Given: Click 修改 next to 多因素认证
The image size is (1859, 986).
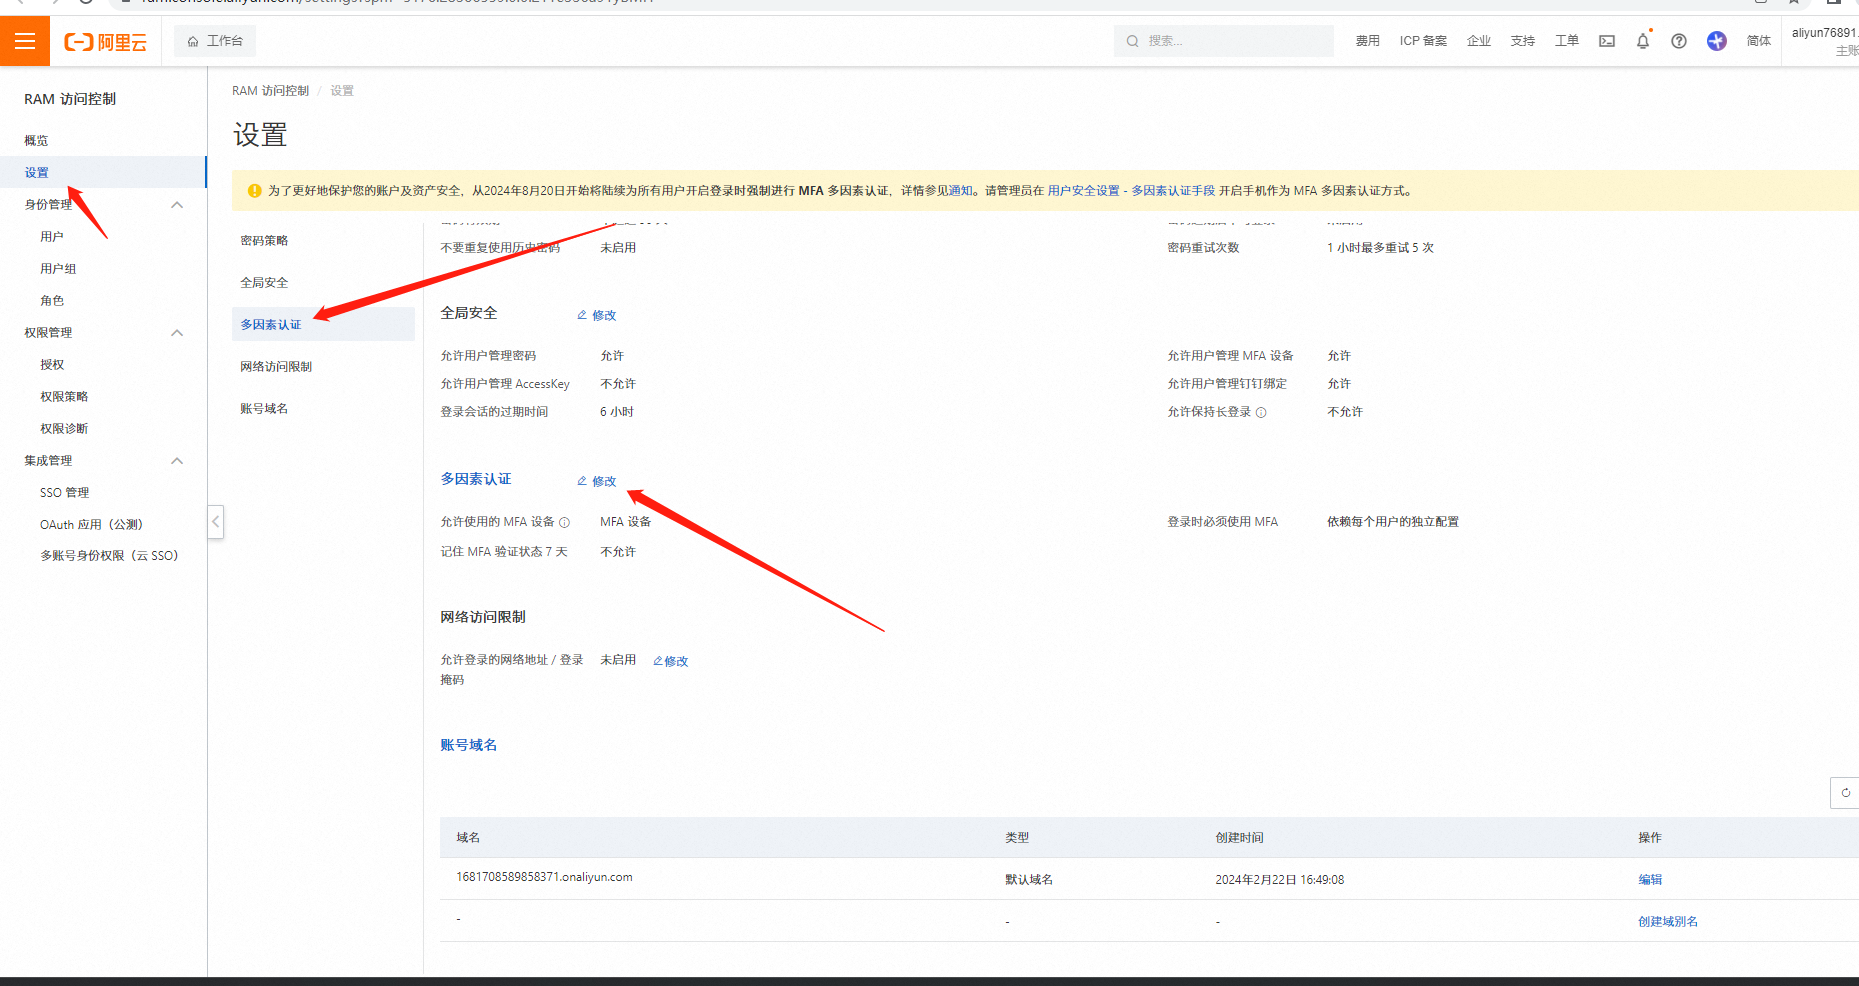Looking at the screenshot, I should pos(597,481).
